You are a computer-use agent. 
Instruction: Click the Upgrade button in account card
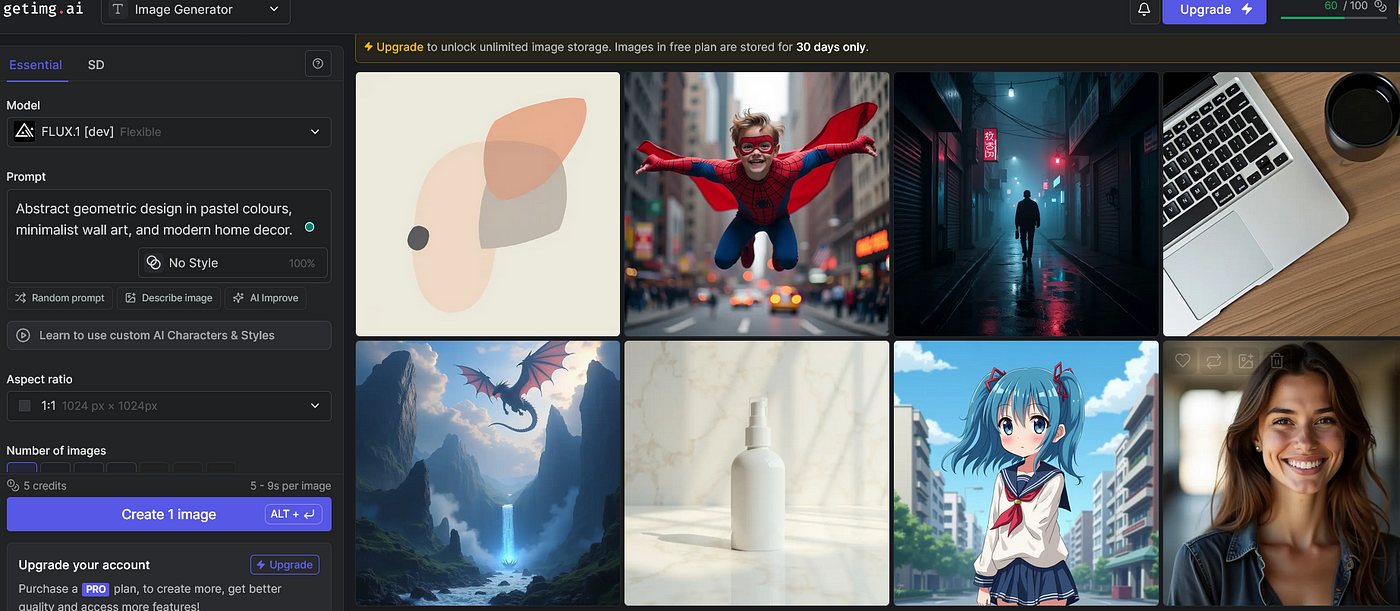point(285,565)
